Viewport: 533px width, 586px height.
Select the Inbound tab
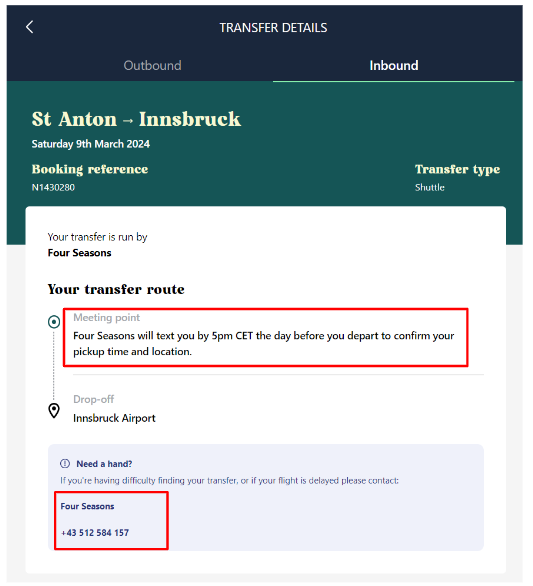(394, 65)
